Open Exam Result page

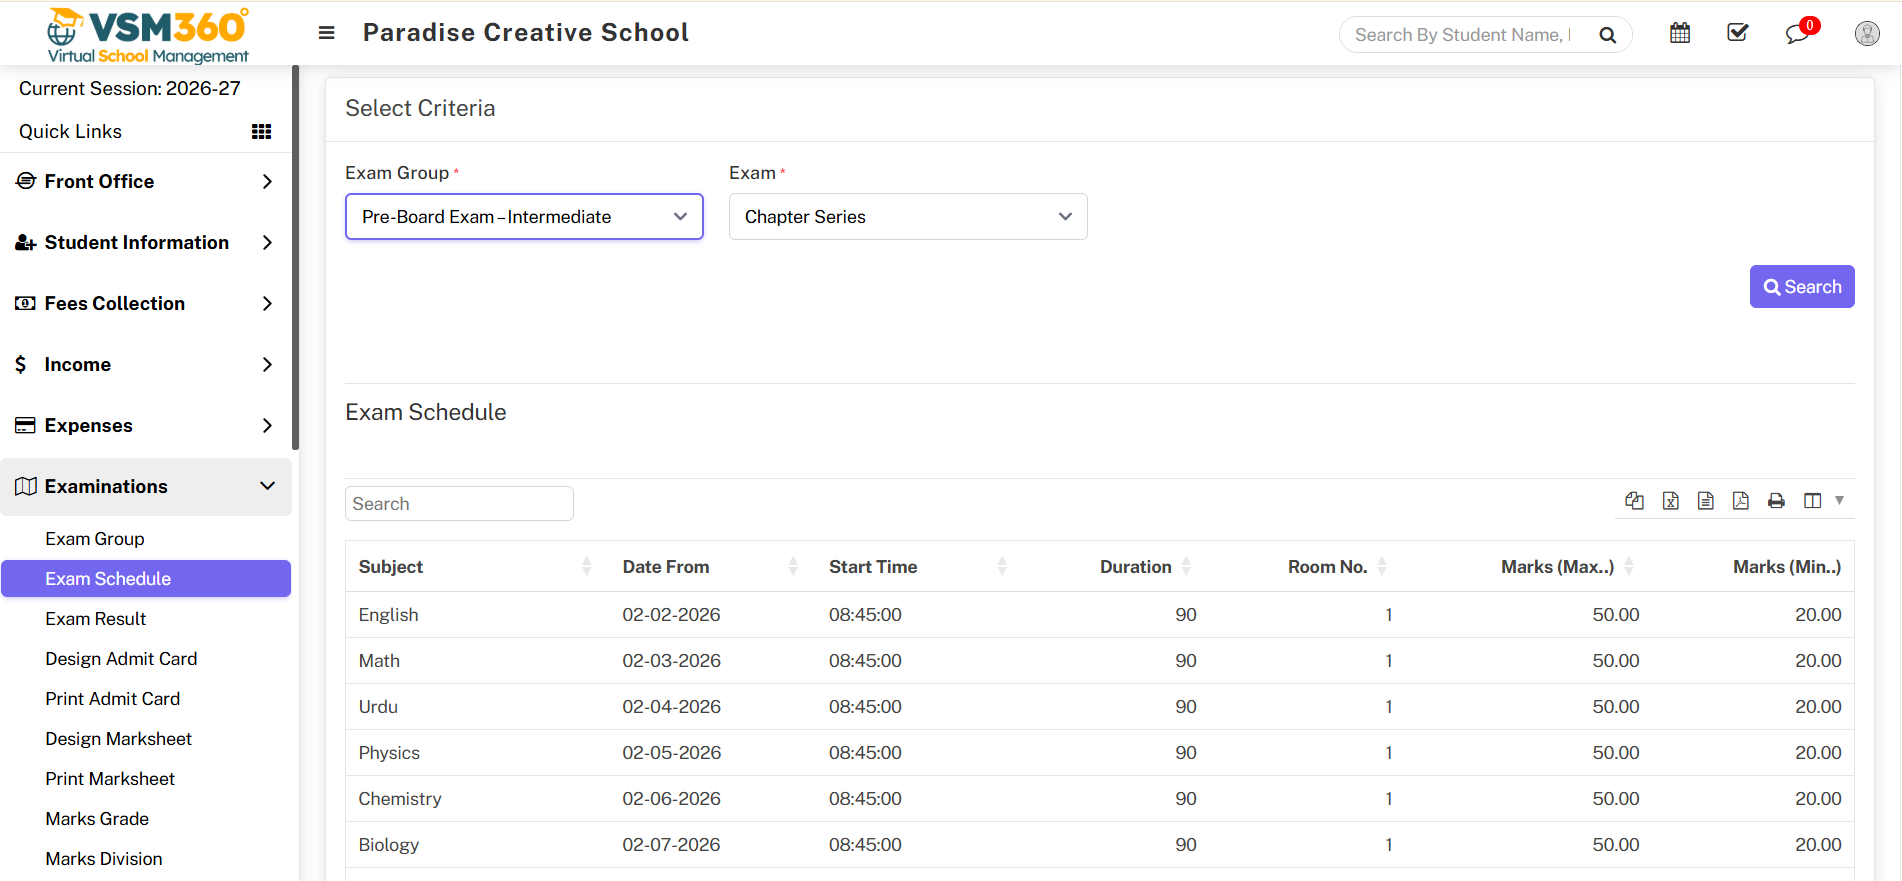pos(96,619)
